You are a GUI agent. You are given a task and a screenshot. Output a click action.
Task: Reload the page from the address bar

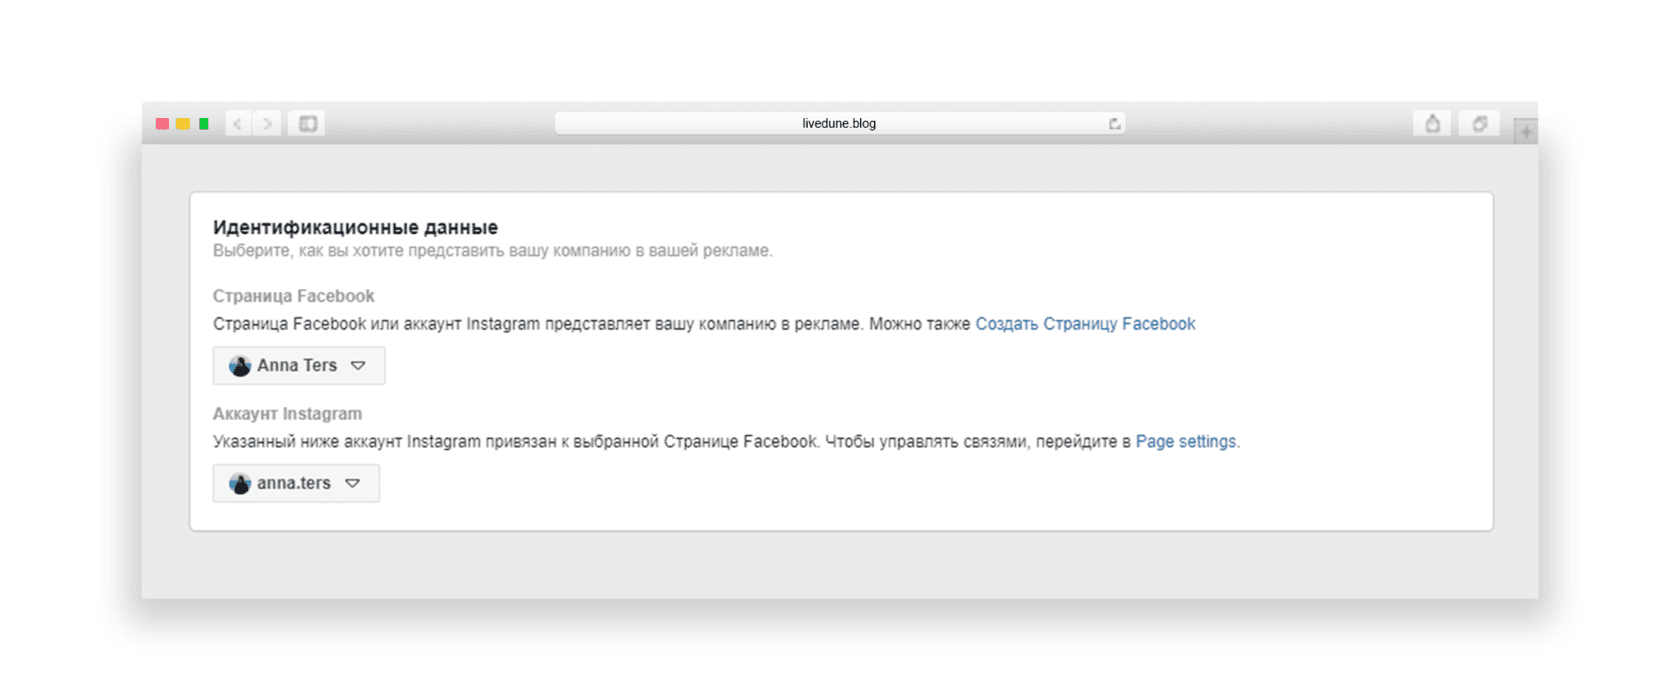point(1114,124)
